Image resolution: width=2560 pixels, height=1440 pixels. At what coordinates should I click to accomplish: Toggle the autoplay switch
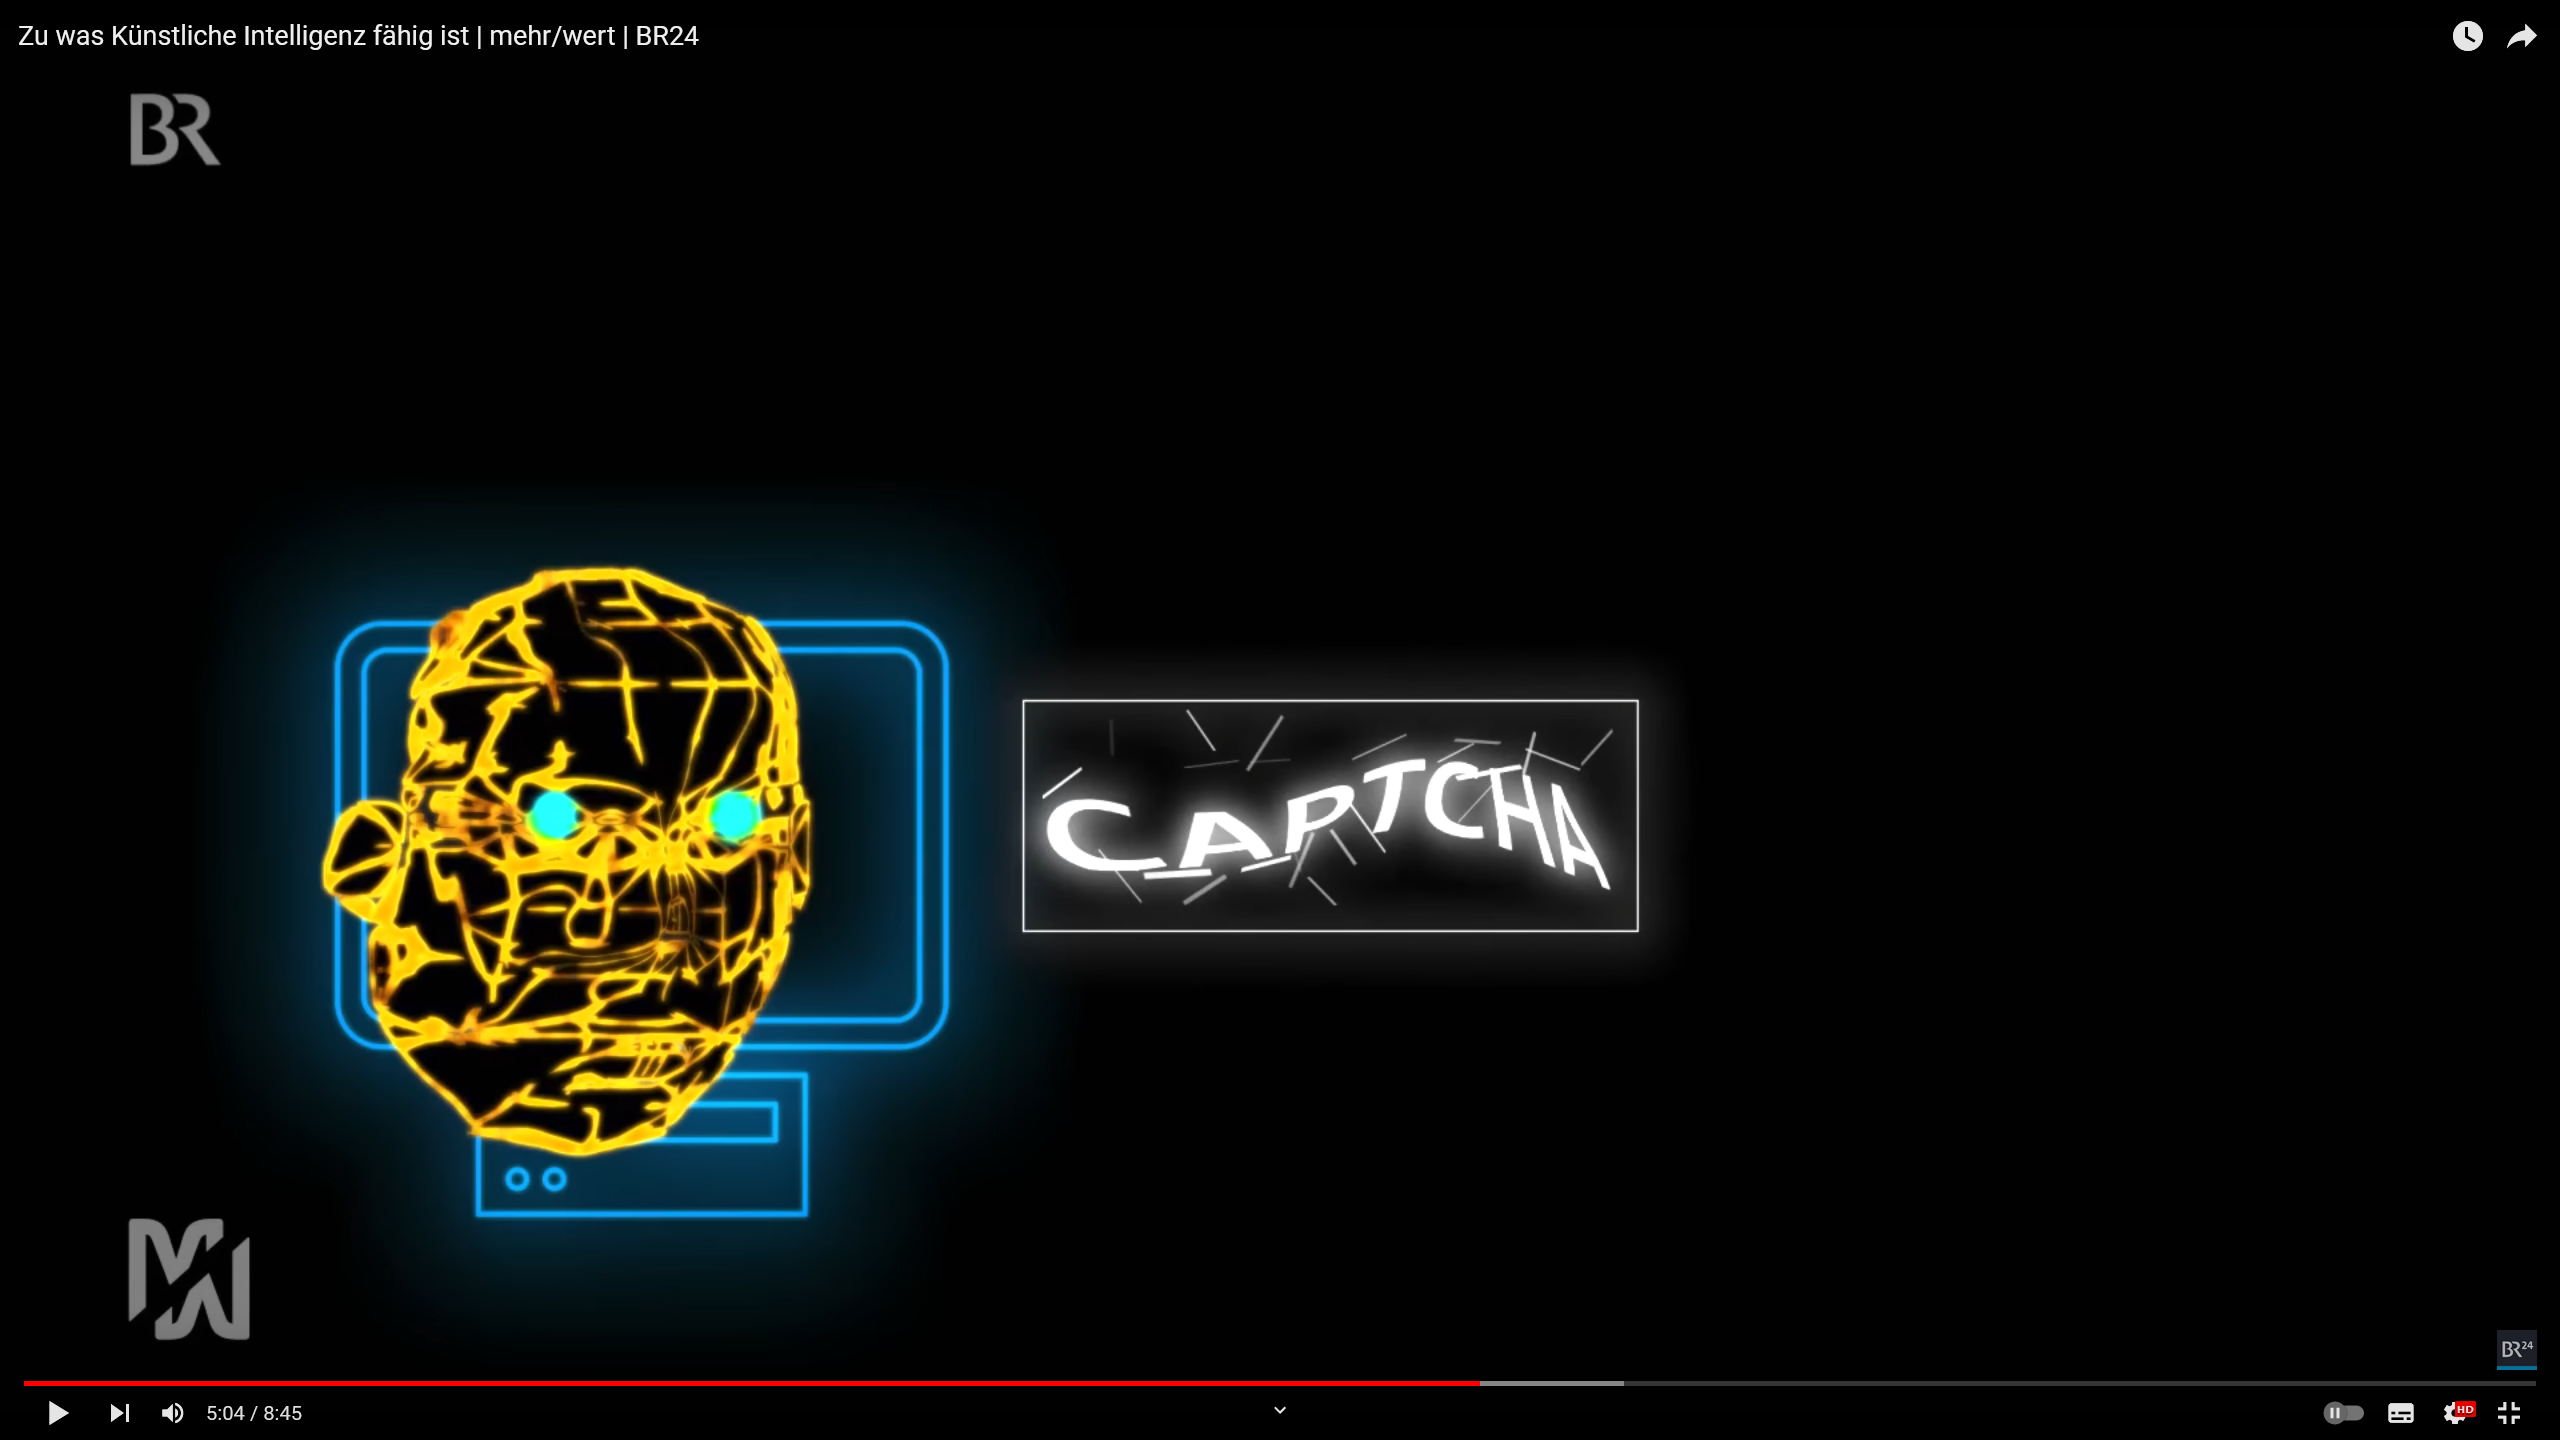pyautogui.click(x=2343, y=1413)
